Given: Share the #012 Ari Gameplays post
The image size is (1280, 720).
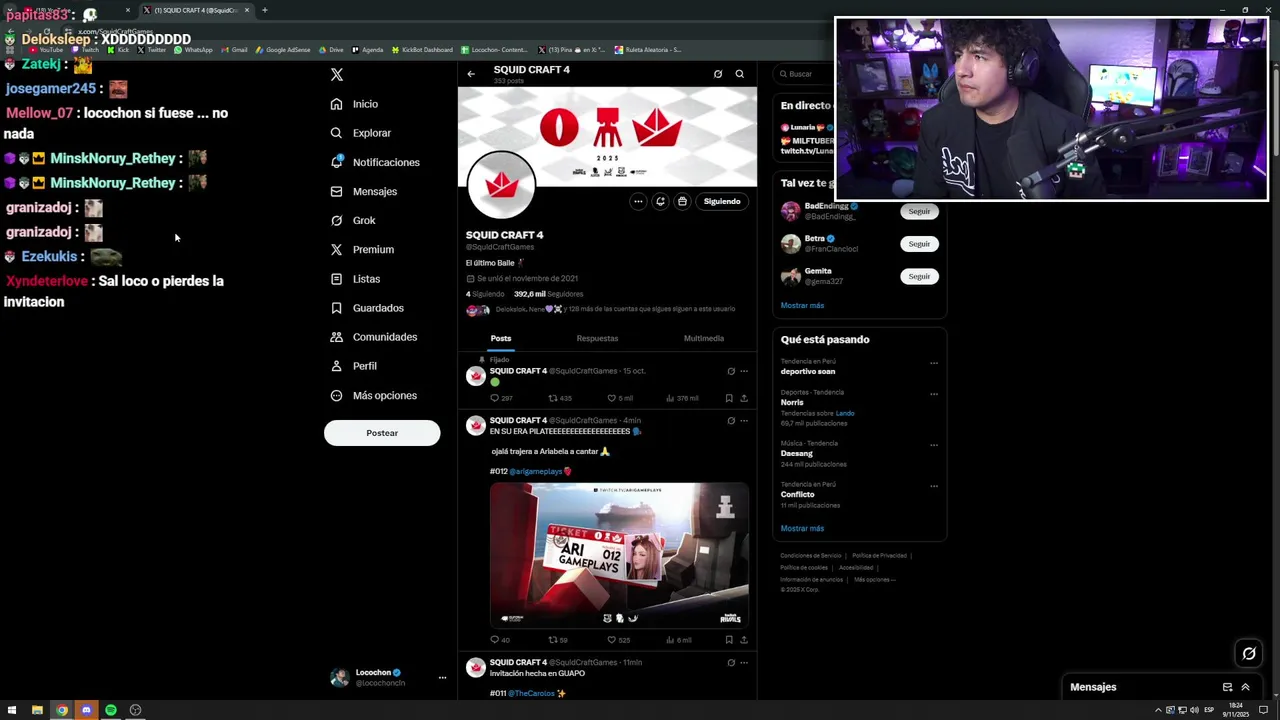Looking at the screenshot, I should tap(744, 640).
